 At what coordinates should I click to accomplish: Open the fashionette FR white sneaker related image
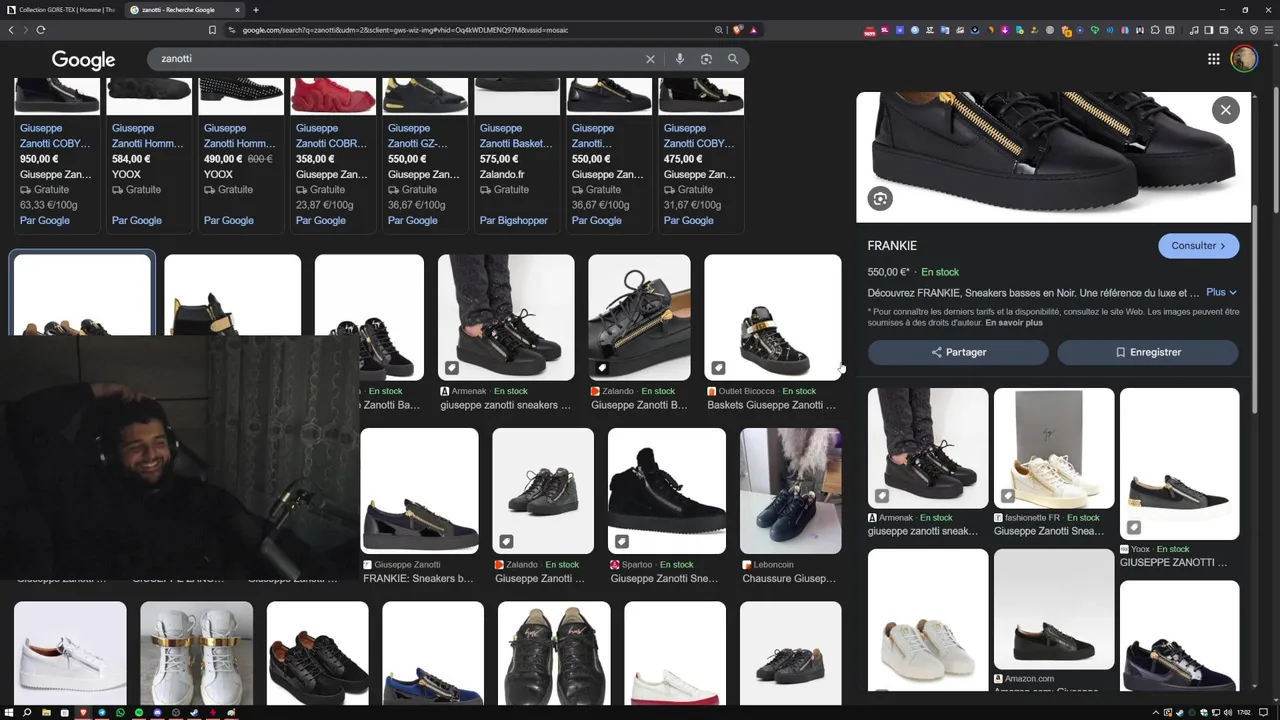[x=1054, y=449]
